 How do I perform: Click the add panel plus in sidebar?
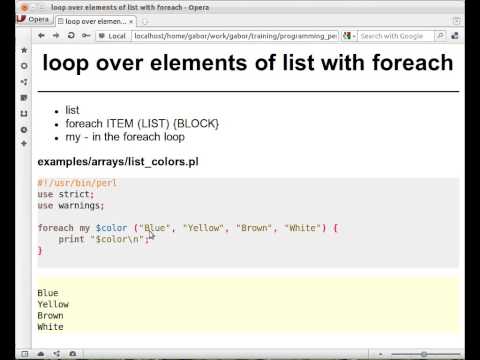(24, 144)
